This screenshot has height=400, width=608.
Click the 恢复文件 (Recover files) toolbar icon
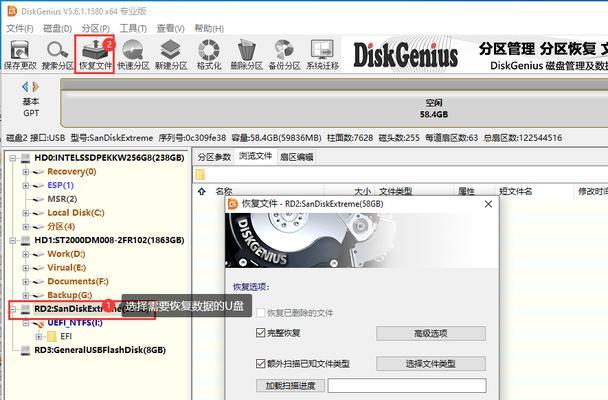pyautogui.click(x=95, y=50)
